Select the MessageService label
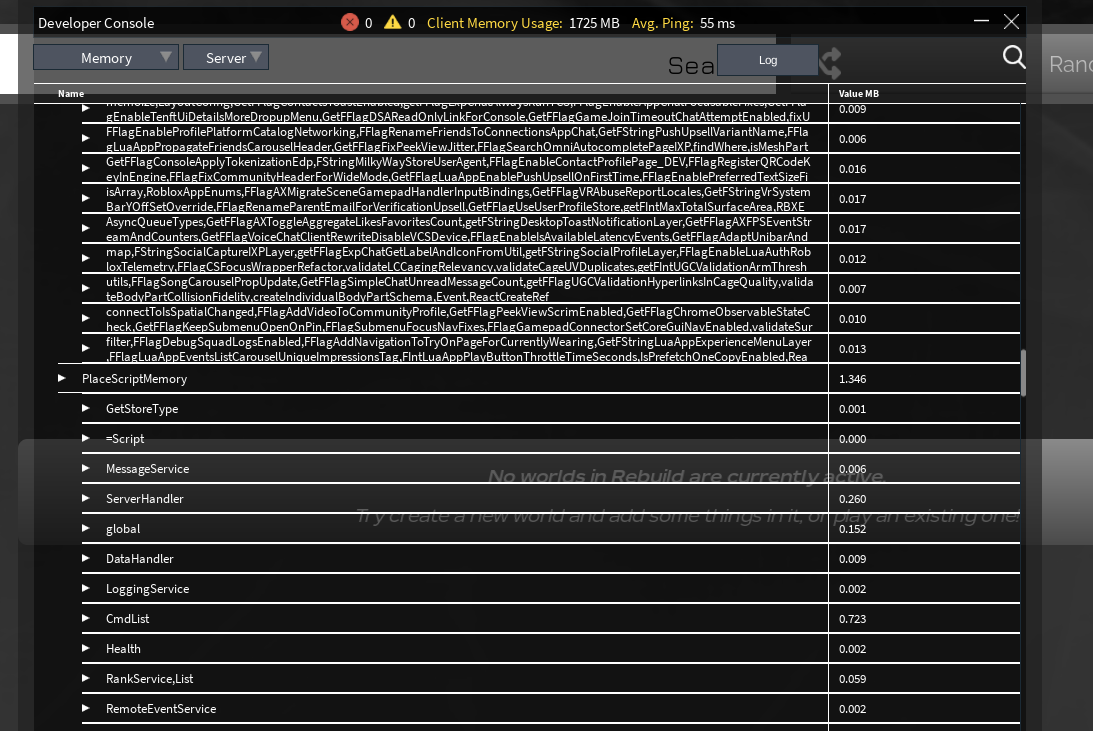The image size is (1093, 731). coord(147,468)
